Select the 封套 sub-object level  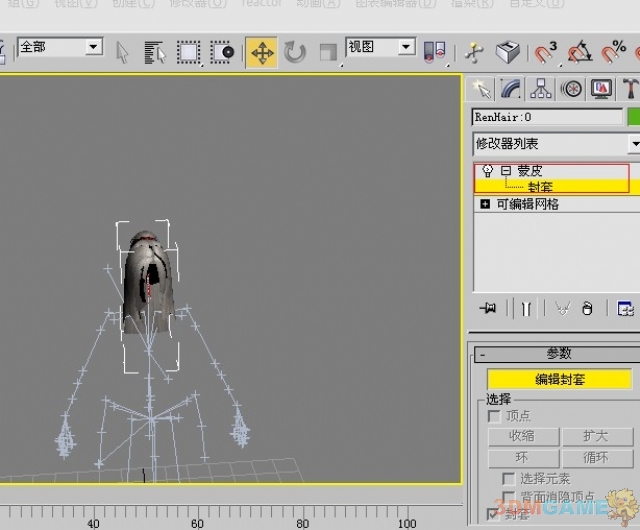pyautogui.click(x=540, y=186)
